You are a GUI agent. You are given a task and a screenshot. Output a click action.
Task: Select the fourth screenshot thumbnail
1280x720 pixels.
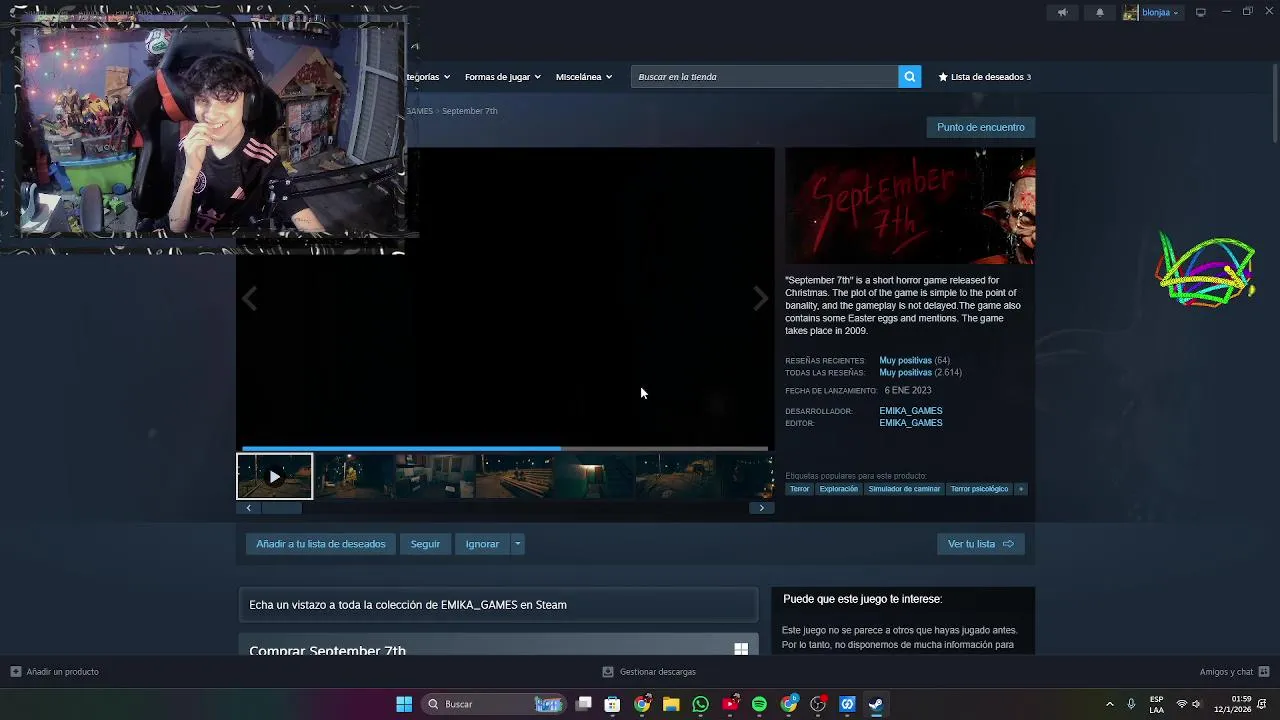(x=514, y=476)
